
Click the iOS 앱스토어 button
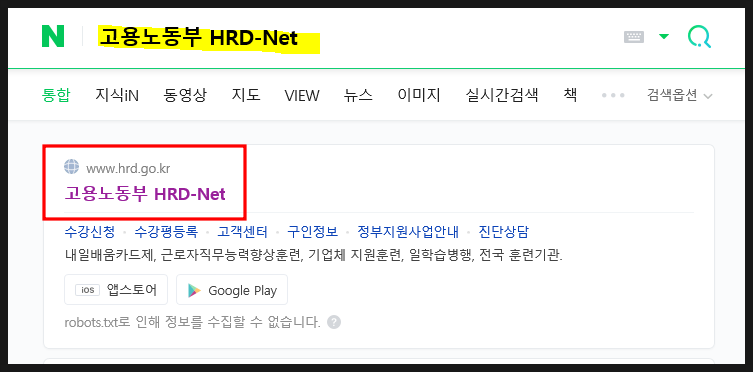(x=116, y=289)
